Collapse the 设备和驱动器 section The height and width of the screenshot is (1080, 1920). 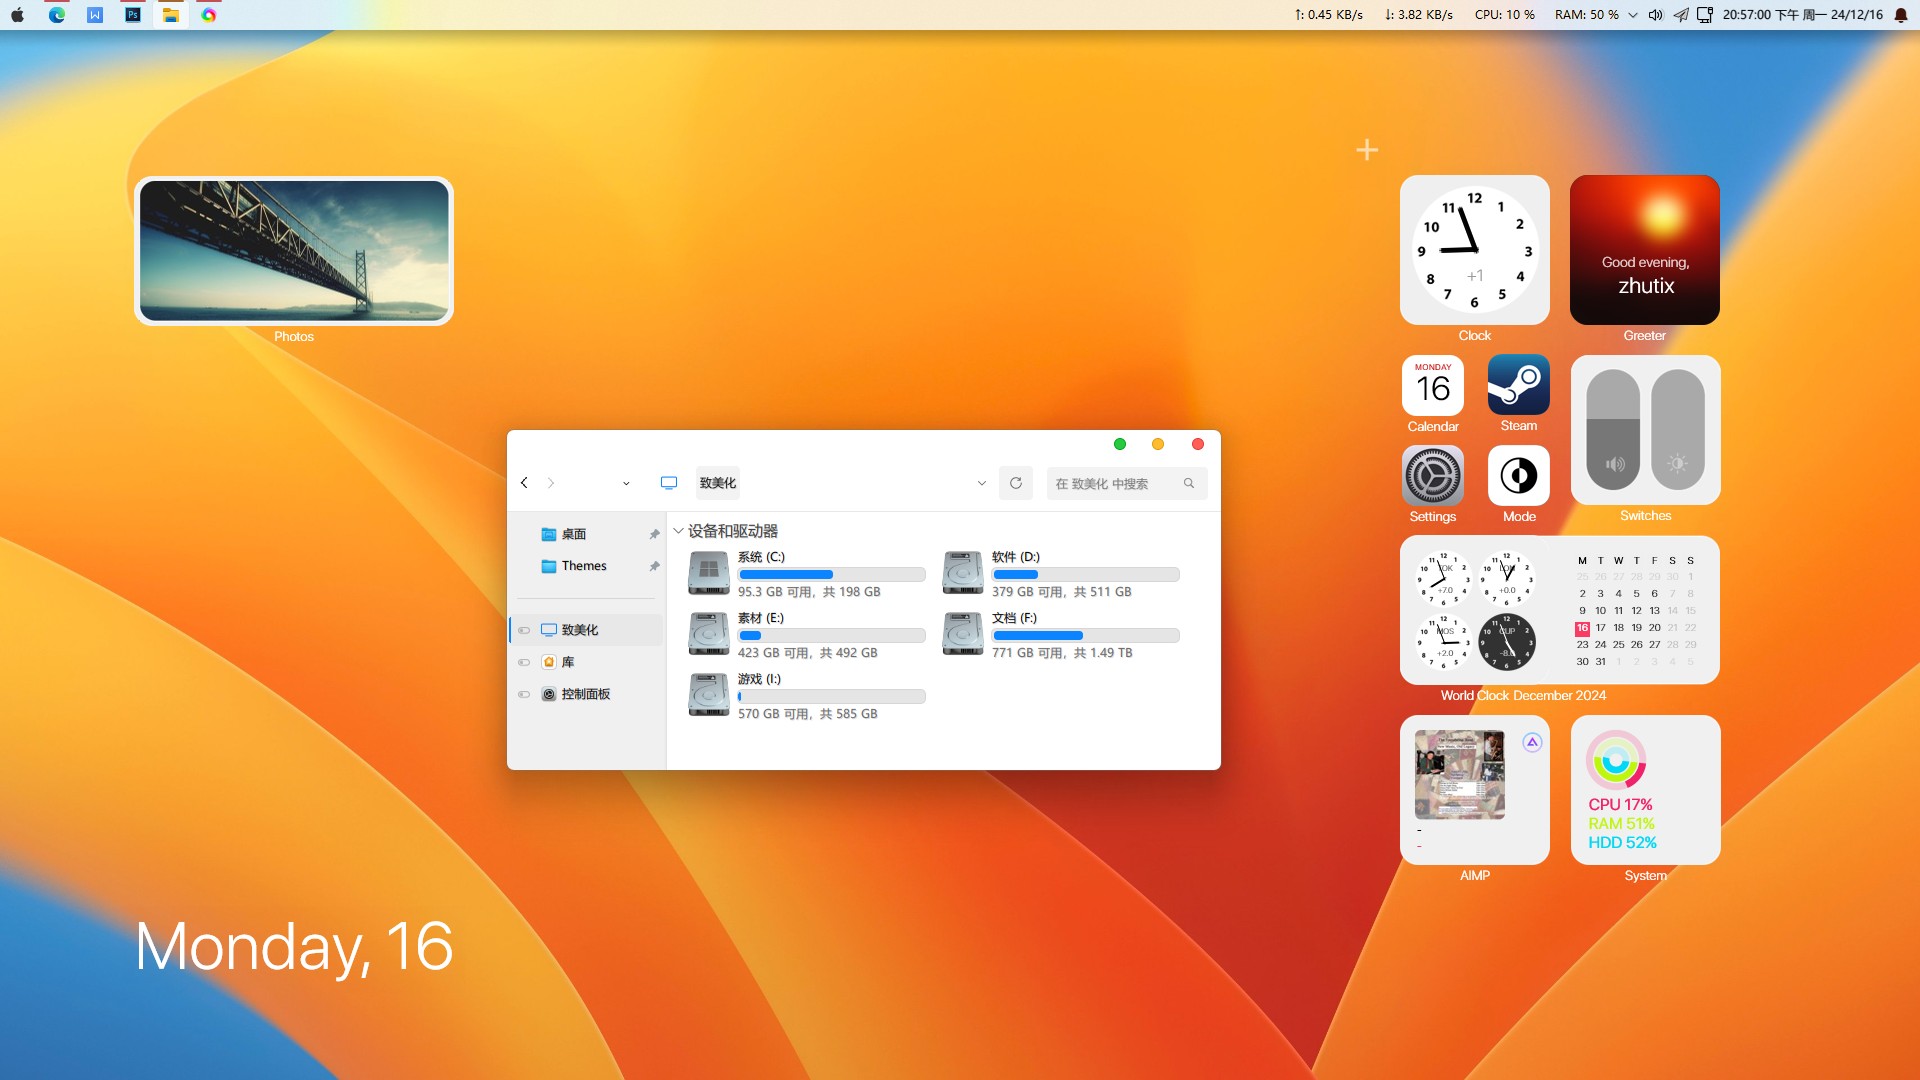(678, 531)
